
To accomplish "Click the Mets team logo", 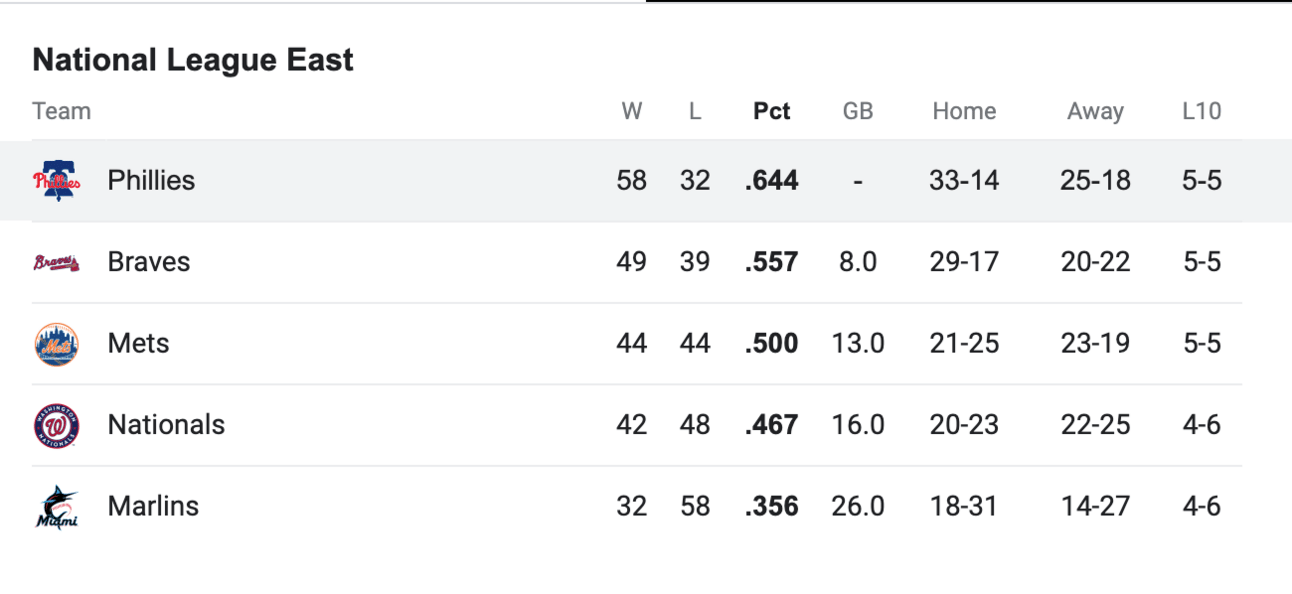I will click(x=56, y=344).
